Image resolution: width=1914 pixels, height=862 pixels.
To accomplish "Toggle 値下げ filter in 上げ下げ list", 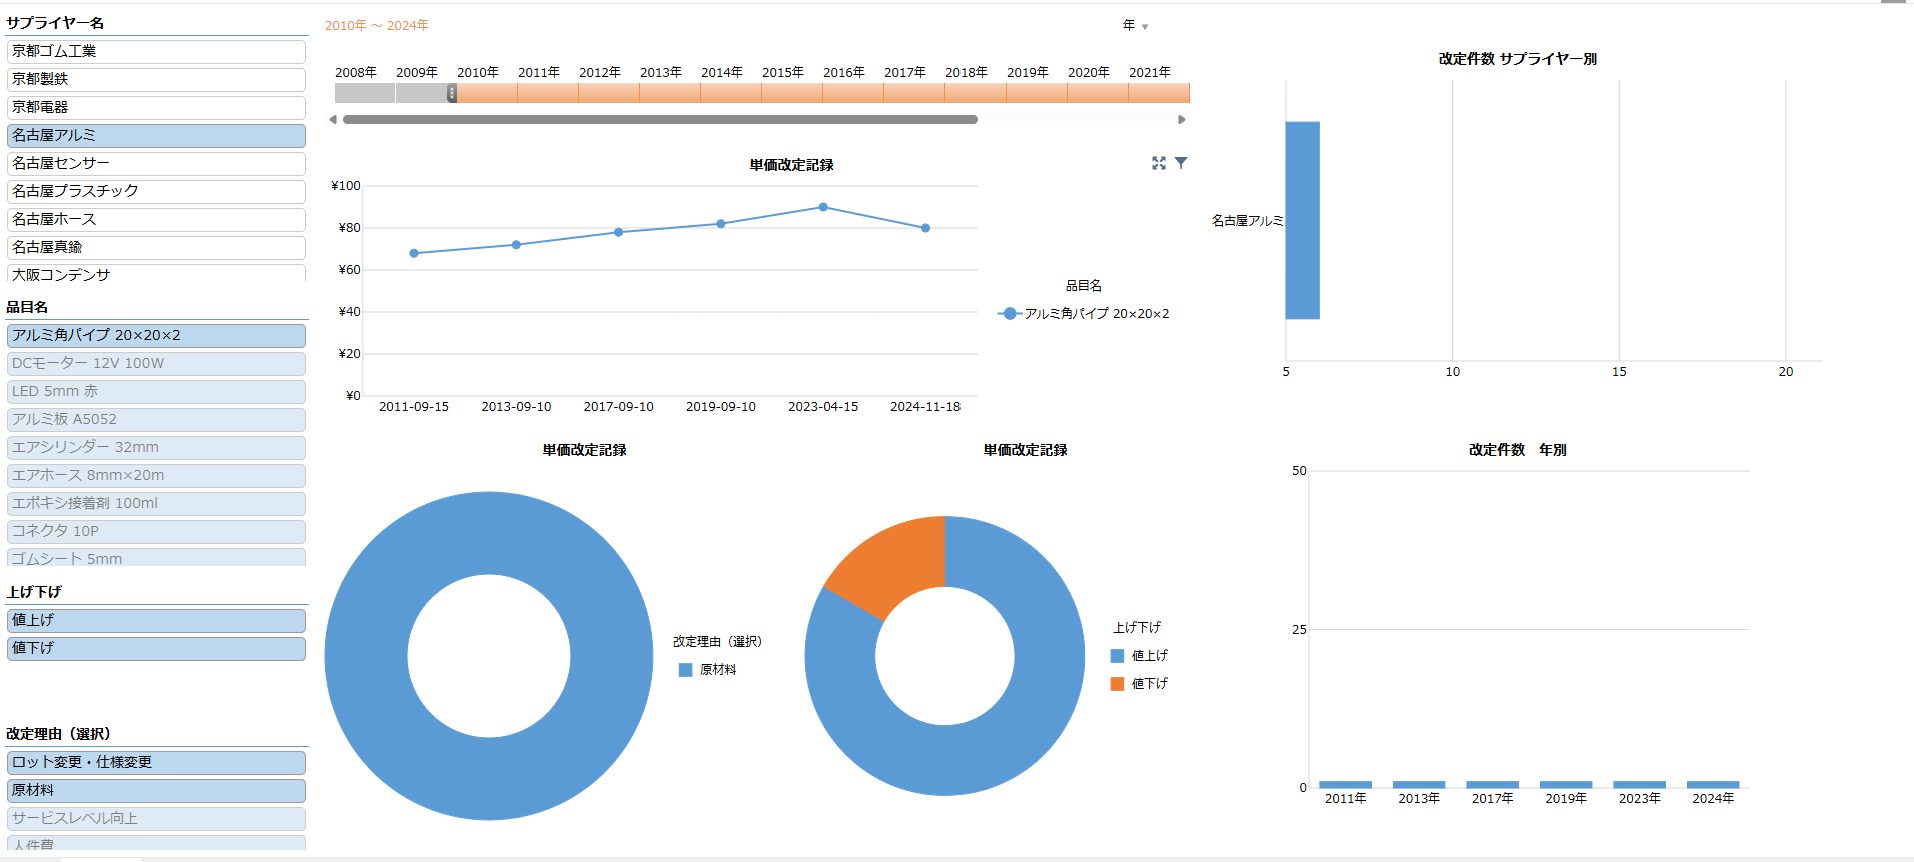I will (x=156, y=649).
